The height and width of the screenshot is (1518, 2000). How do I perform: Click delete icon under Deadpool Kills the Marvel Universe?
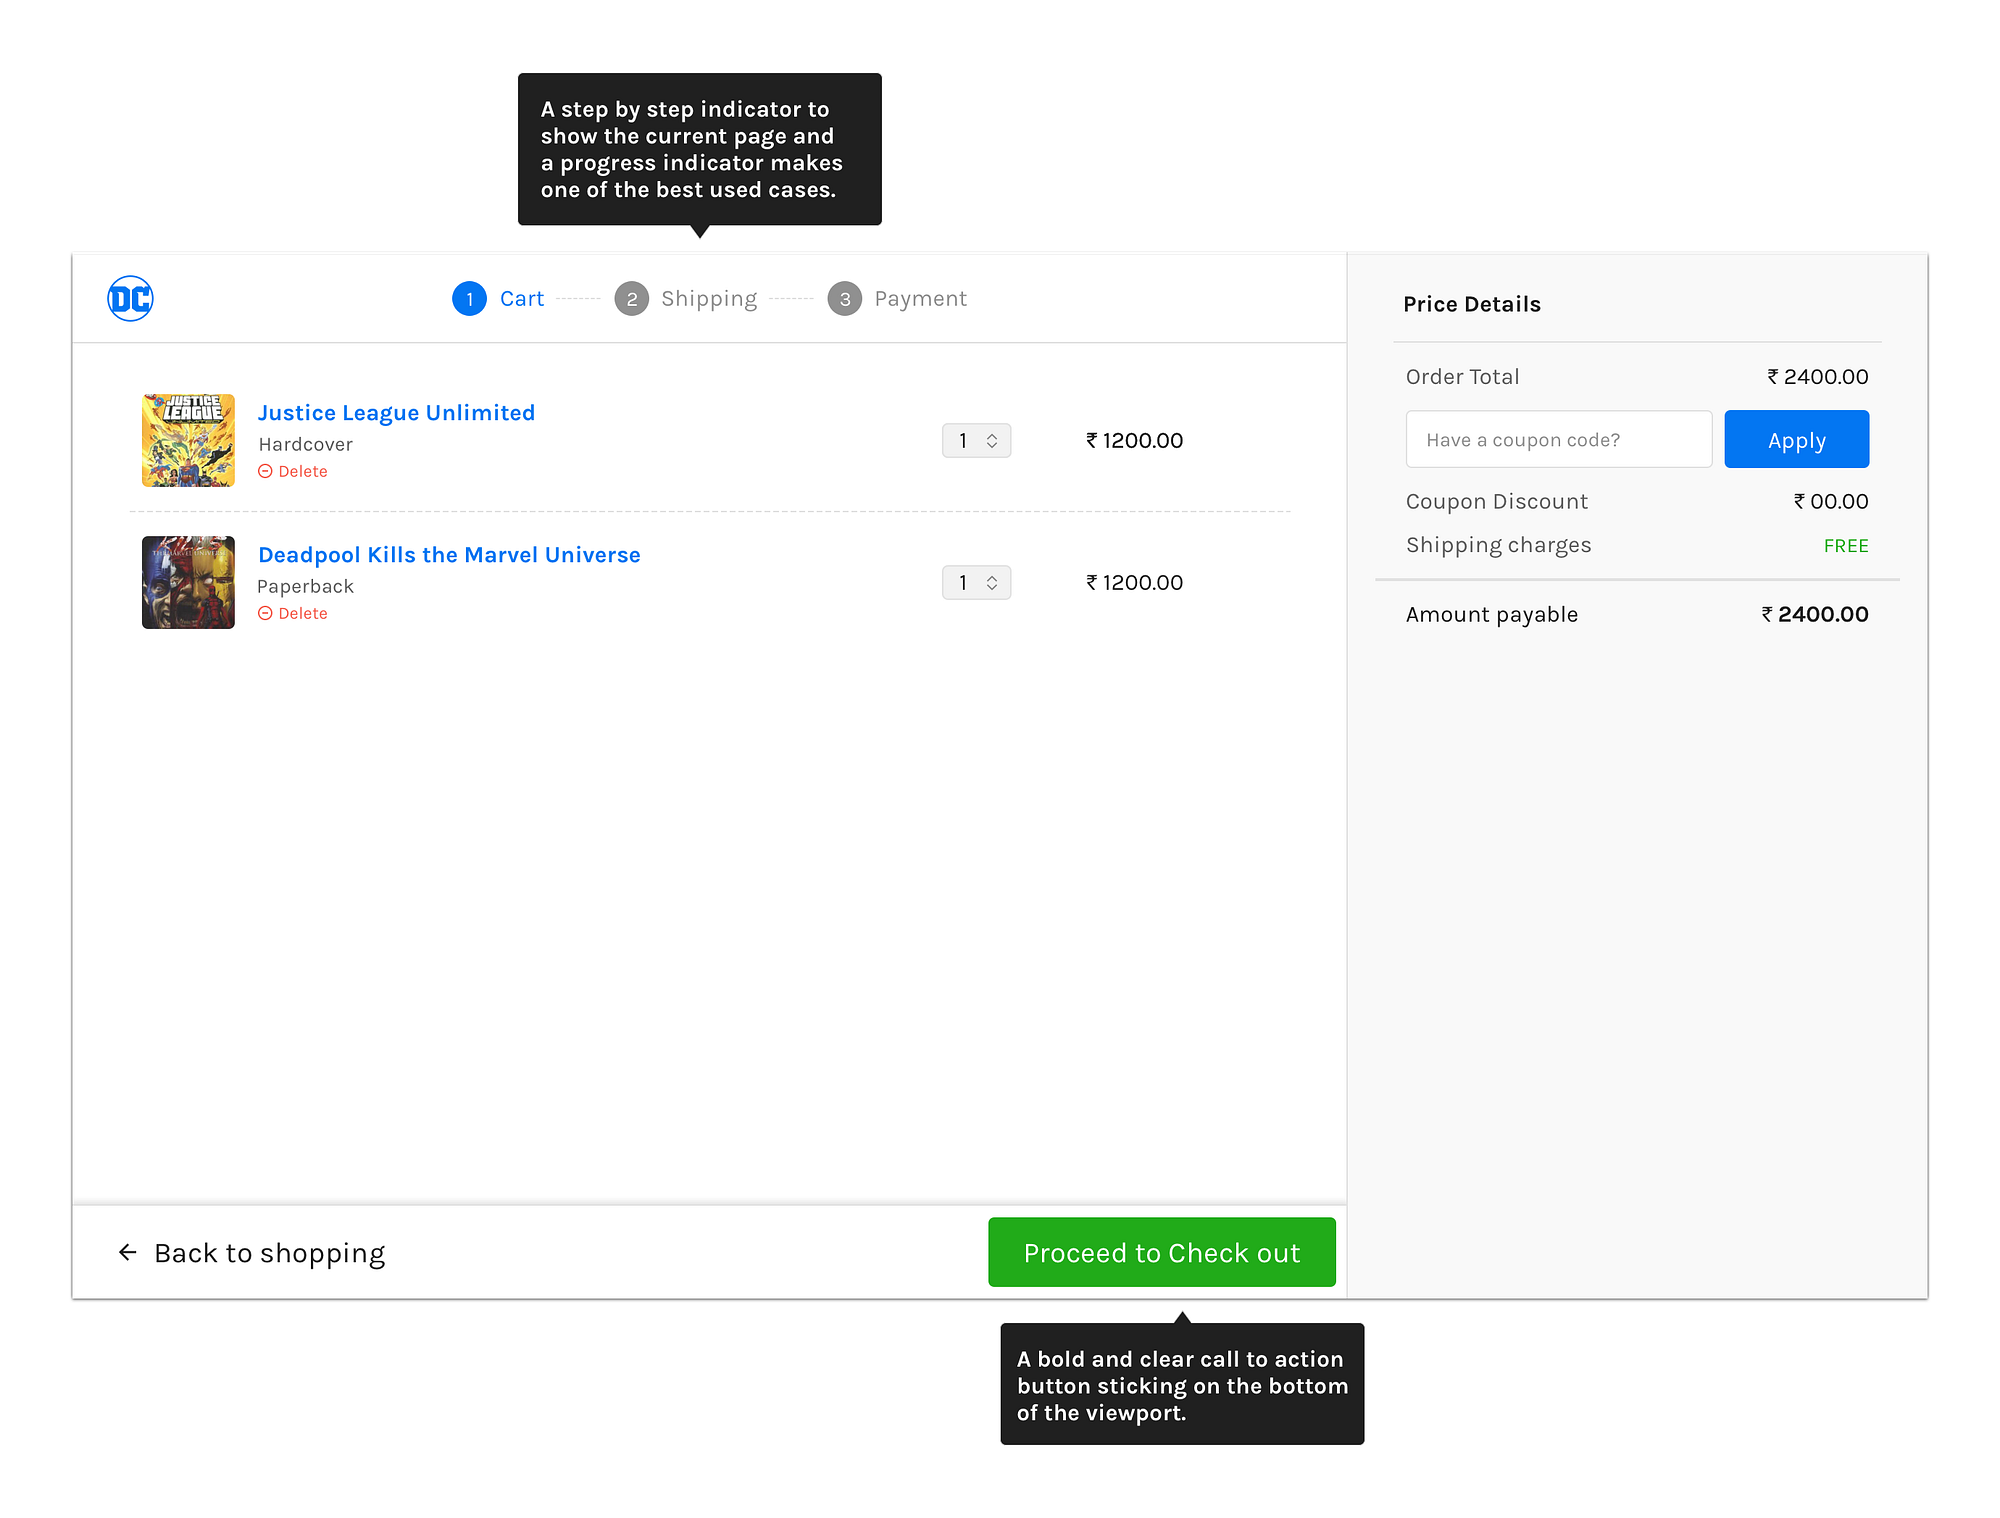(x=265, y=613)
